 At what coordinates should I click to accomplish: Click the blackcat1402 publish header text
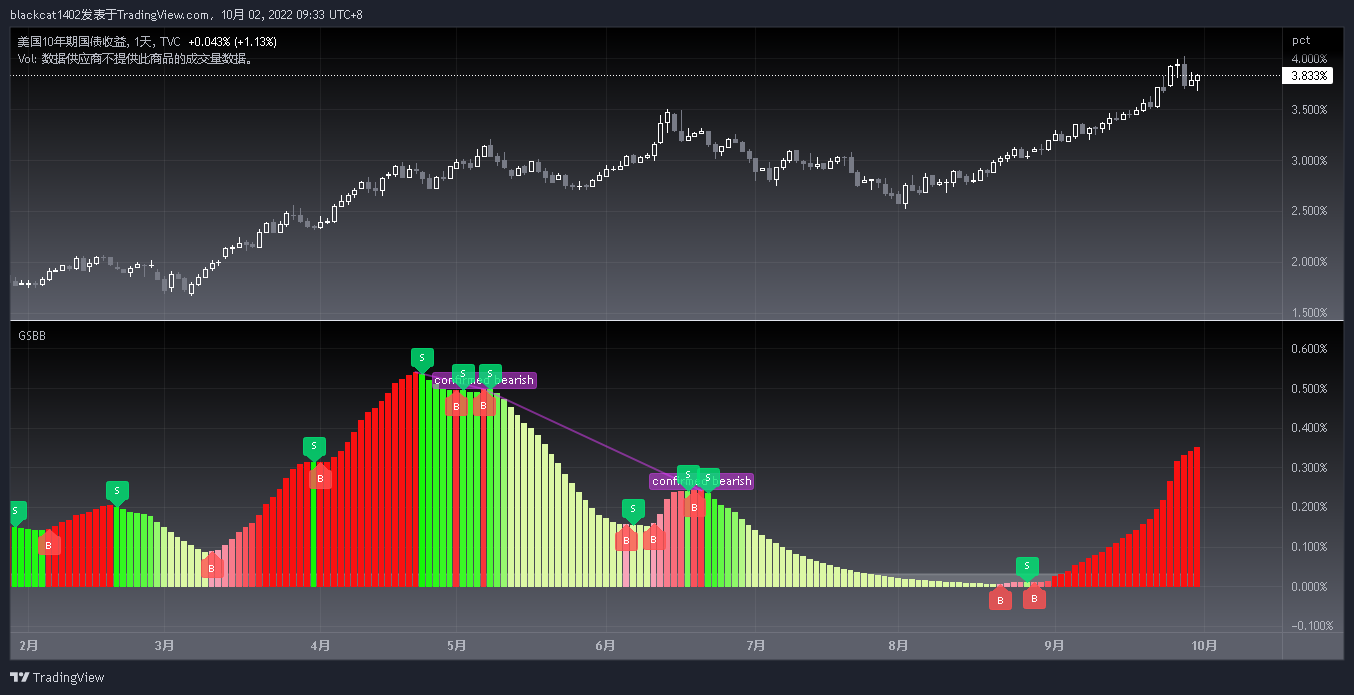pos(187,15)
